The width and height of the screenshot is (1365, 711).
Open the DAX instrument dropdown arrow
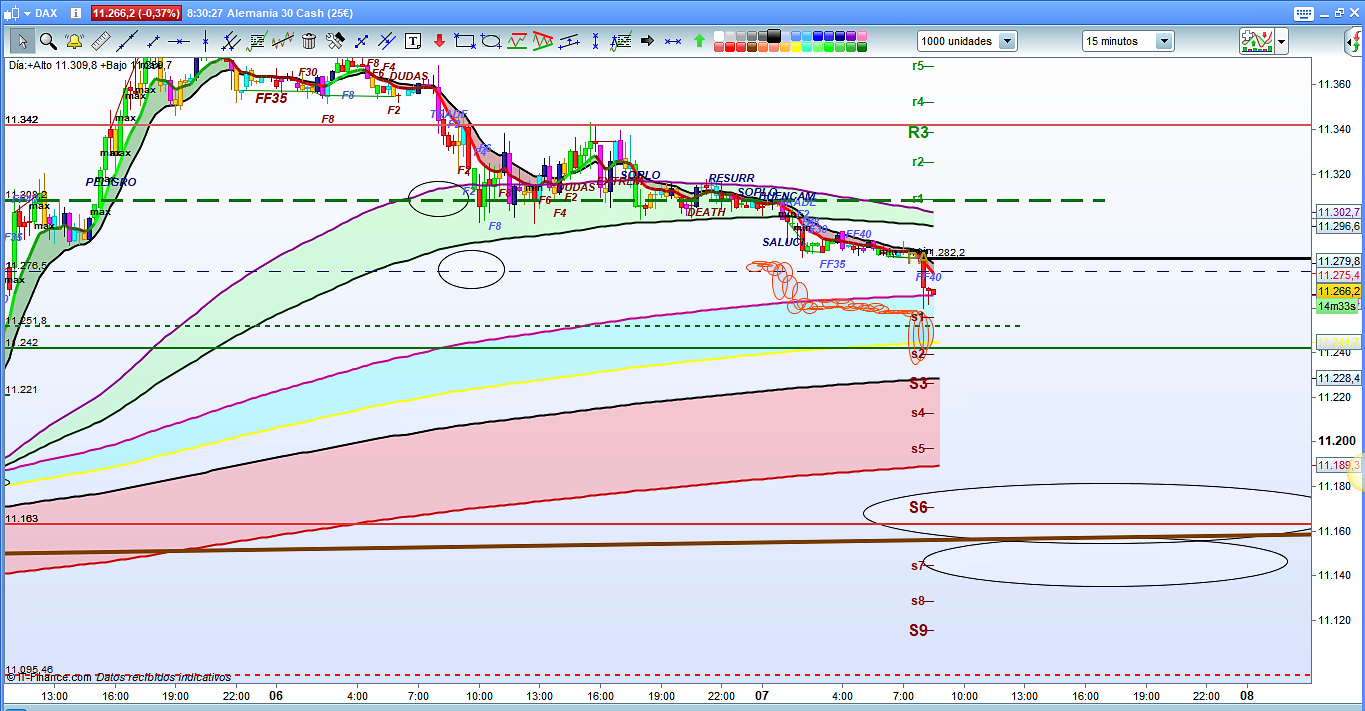25,13
